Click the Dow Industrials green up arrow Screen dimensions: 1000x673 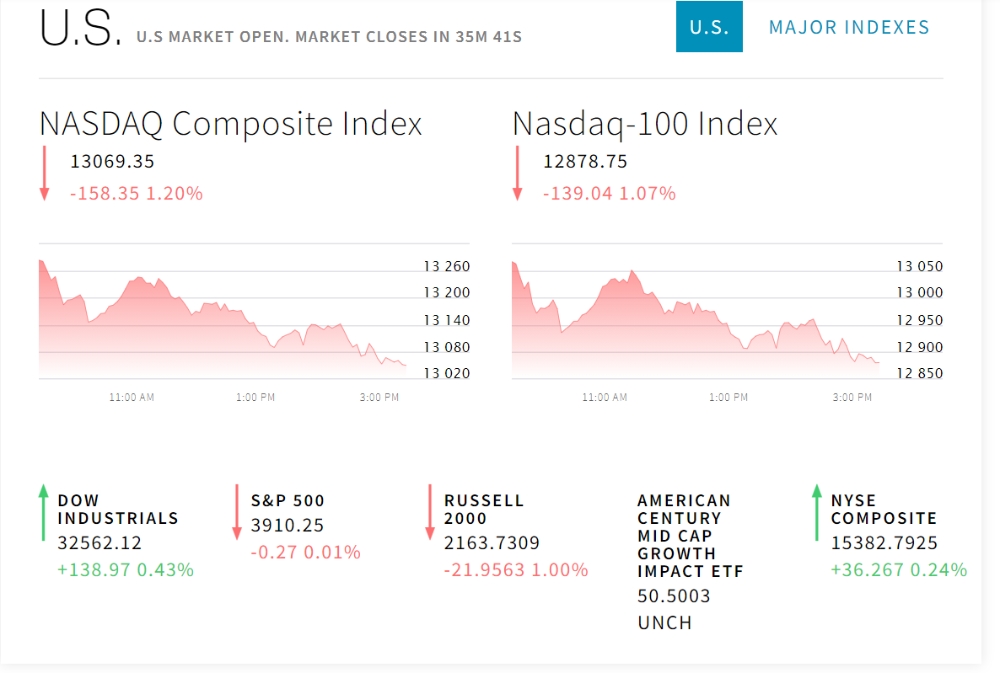[x=43, y=512]
